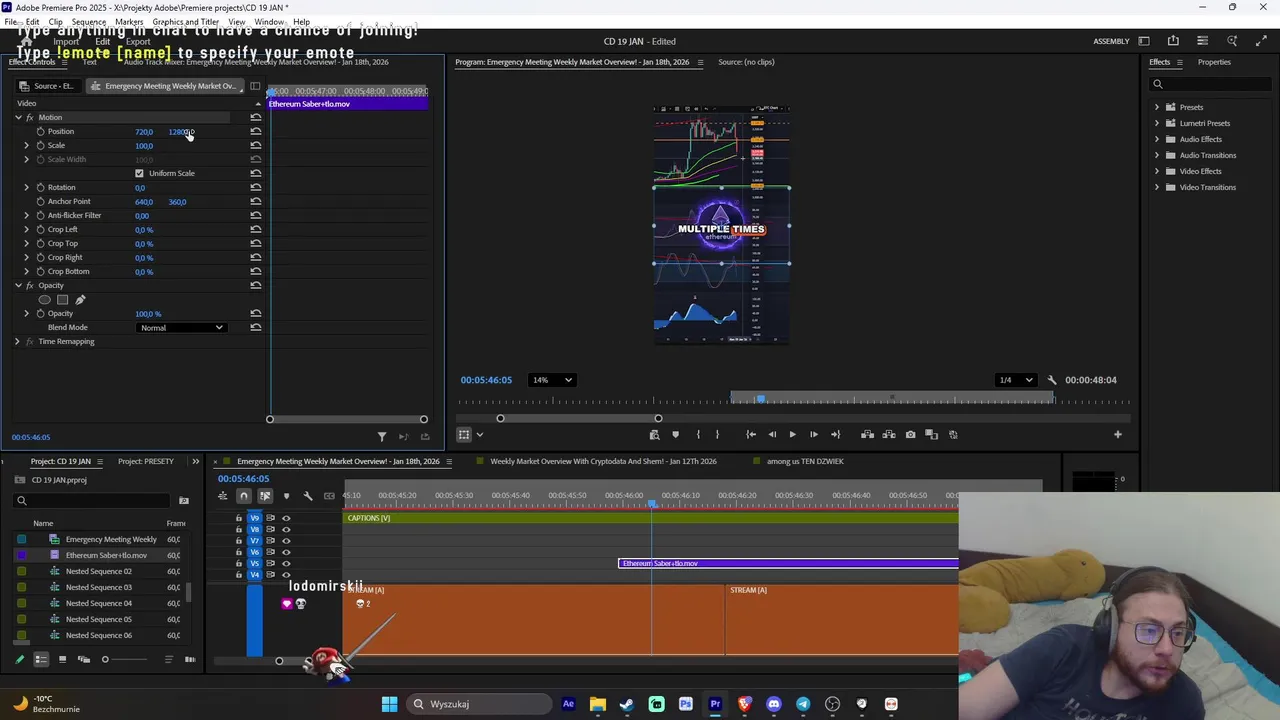Reset the Scale parameter

coord(256,146)
